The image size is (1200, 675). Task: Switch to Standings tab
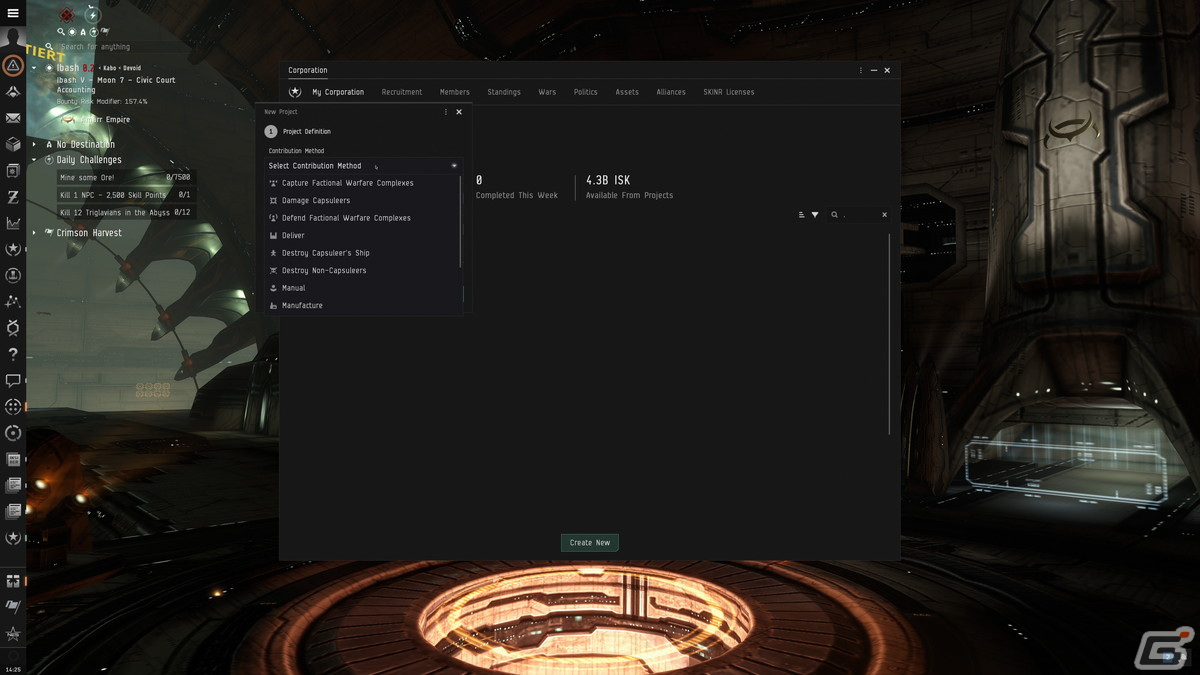pos(504,92)
